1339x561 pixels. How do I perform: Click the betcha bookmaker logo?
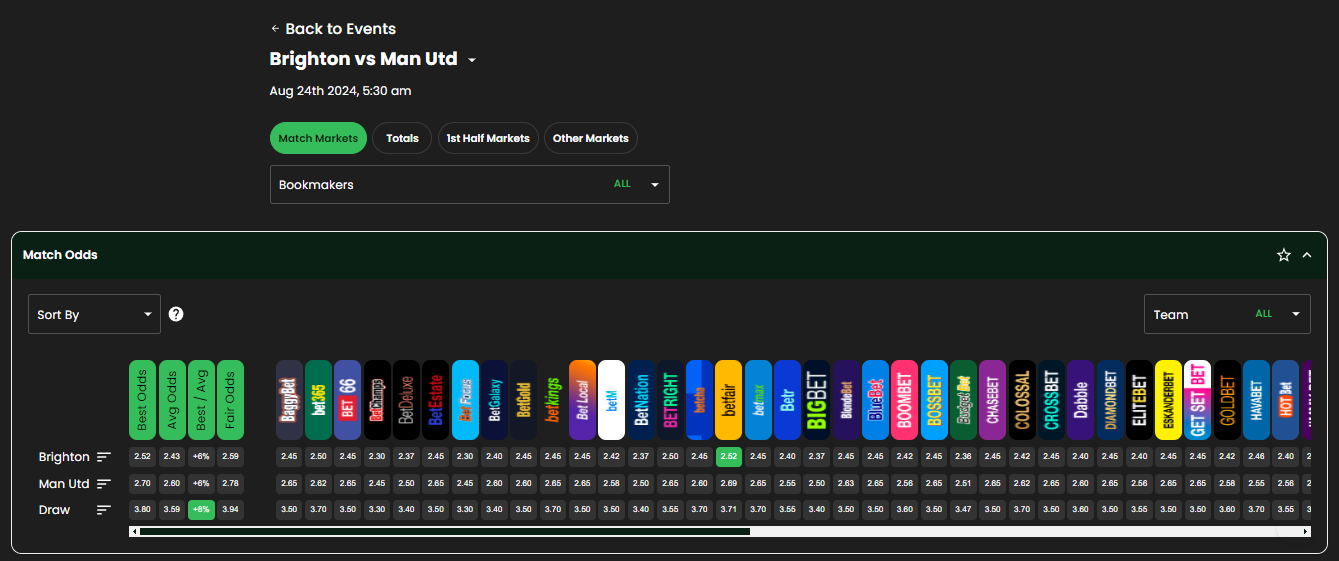click(x=699, y=400)
